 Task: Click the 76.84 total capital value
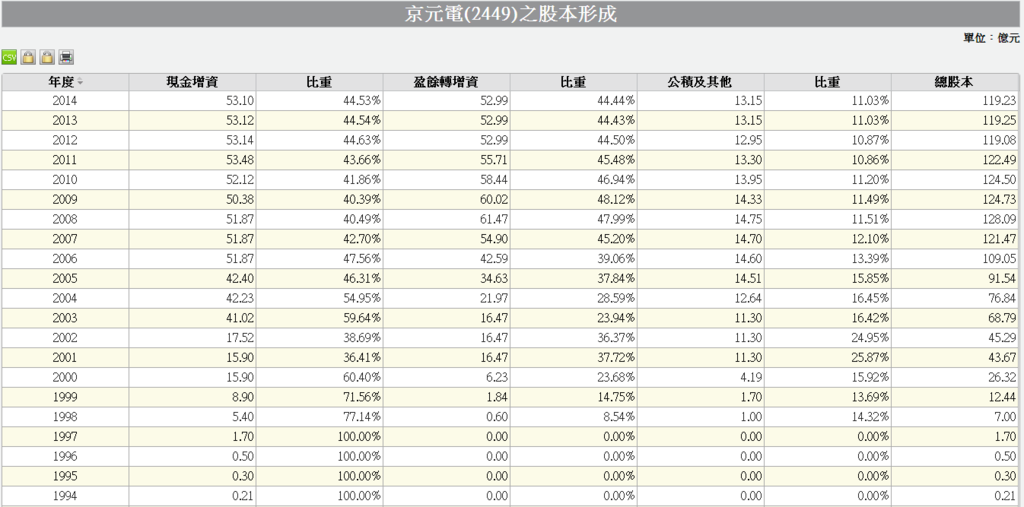(x=1004, y=298)
